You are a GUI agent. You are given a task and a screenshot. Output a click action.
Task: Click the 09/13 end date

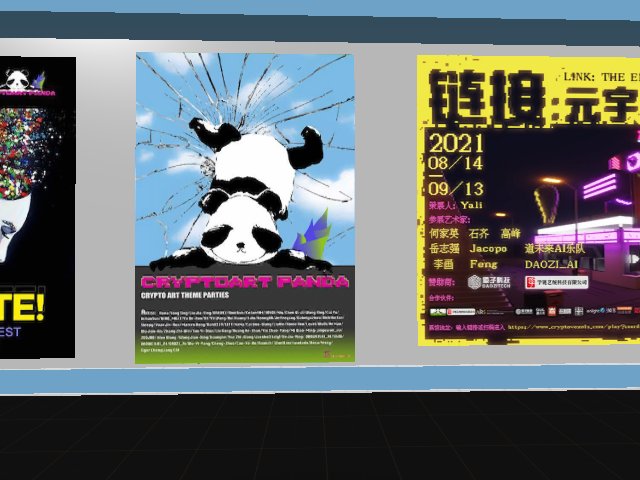pyautogui.click(x=456, y=189)
